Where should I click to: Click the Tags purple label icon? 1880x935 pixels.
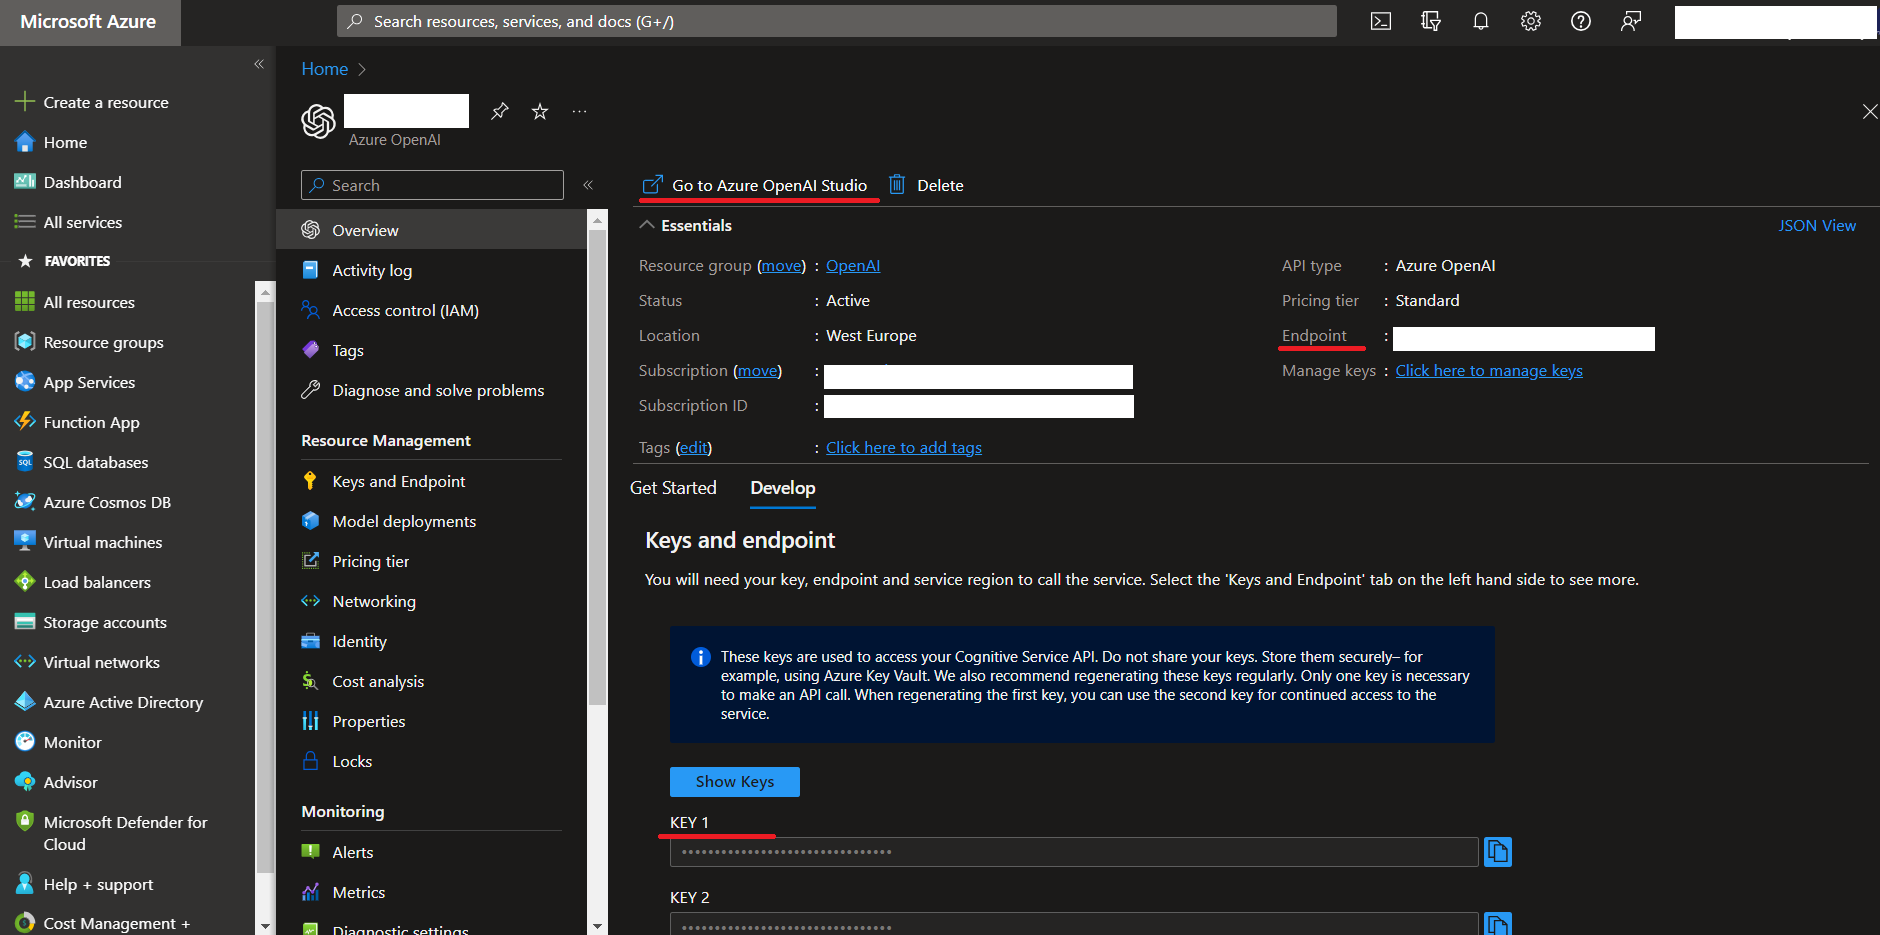tap(311, 350)
